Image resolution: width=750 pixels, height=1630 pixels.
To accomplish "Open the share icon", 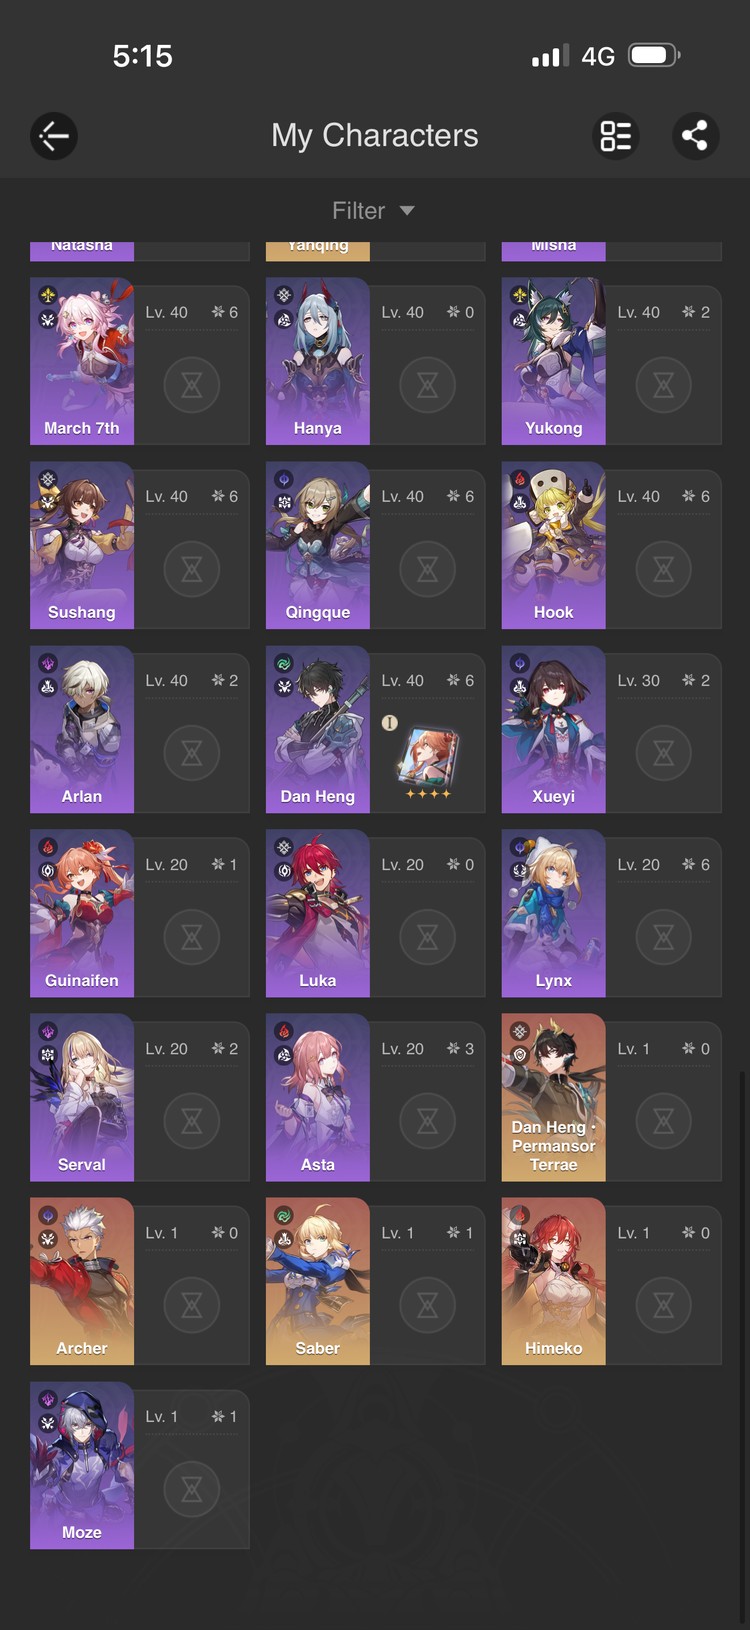I will [695, 136].
